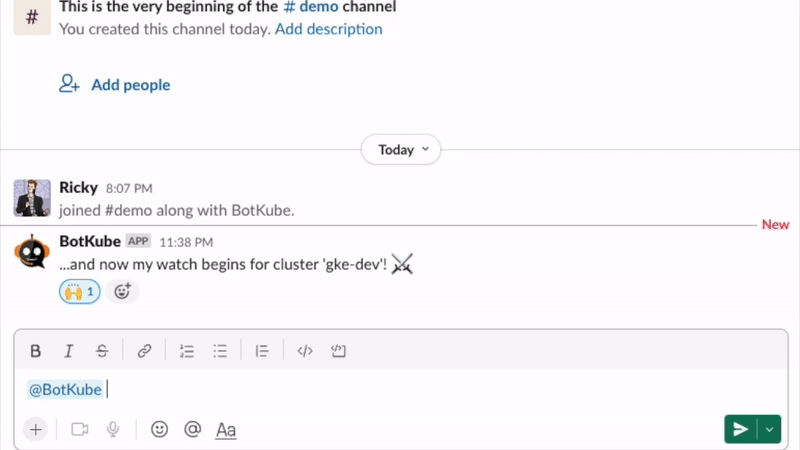Image resolution: width=800 pixels, height=450 pixels.
Task: Toggle italic text formatting
Action: point(69,351)
